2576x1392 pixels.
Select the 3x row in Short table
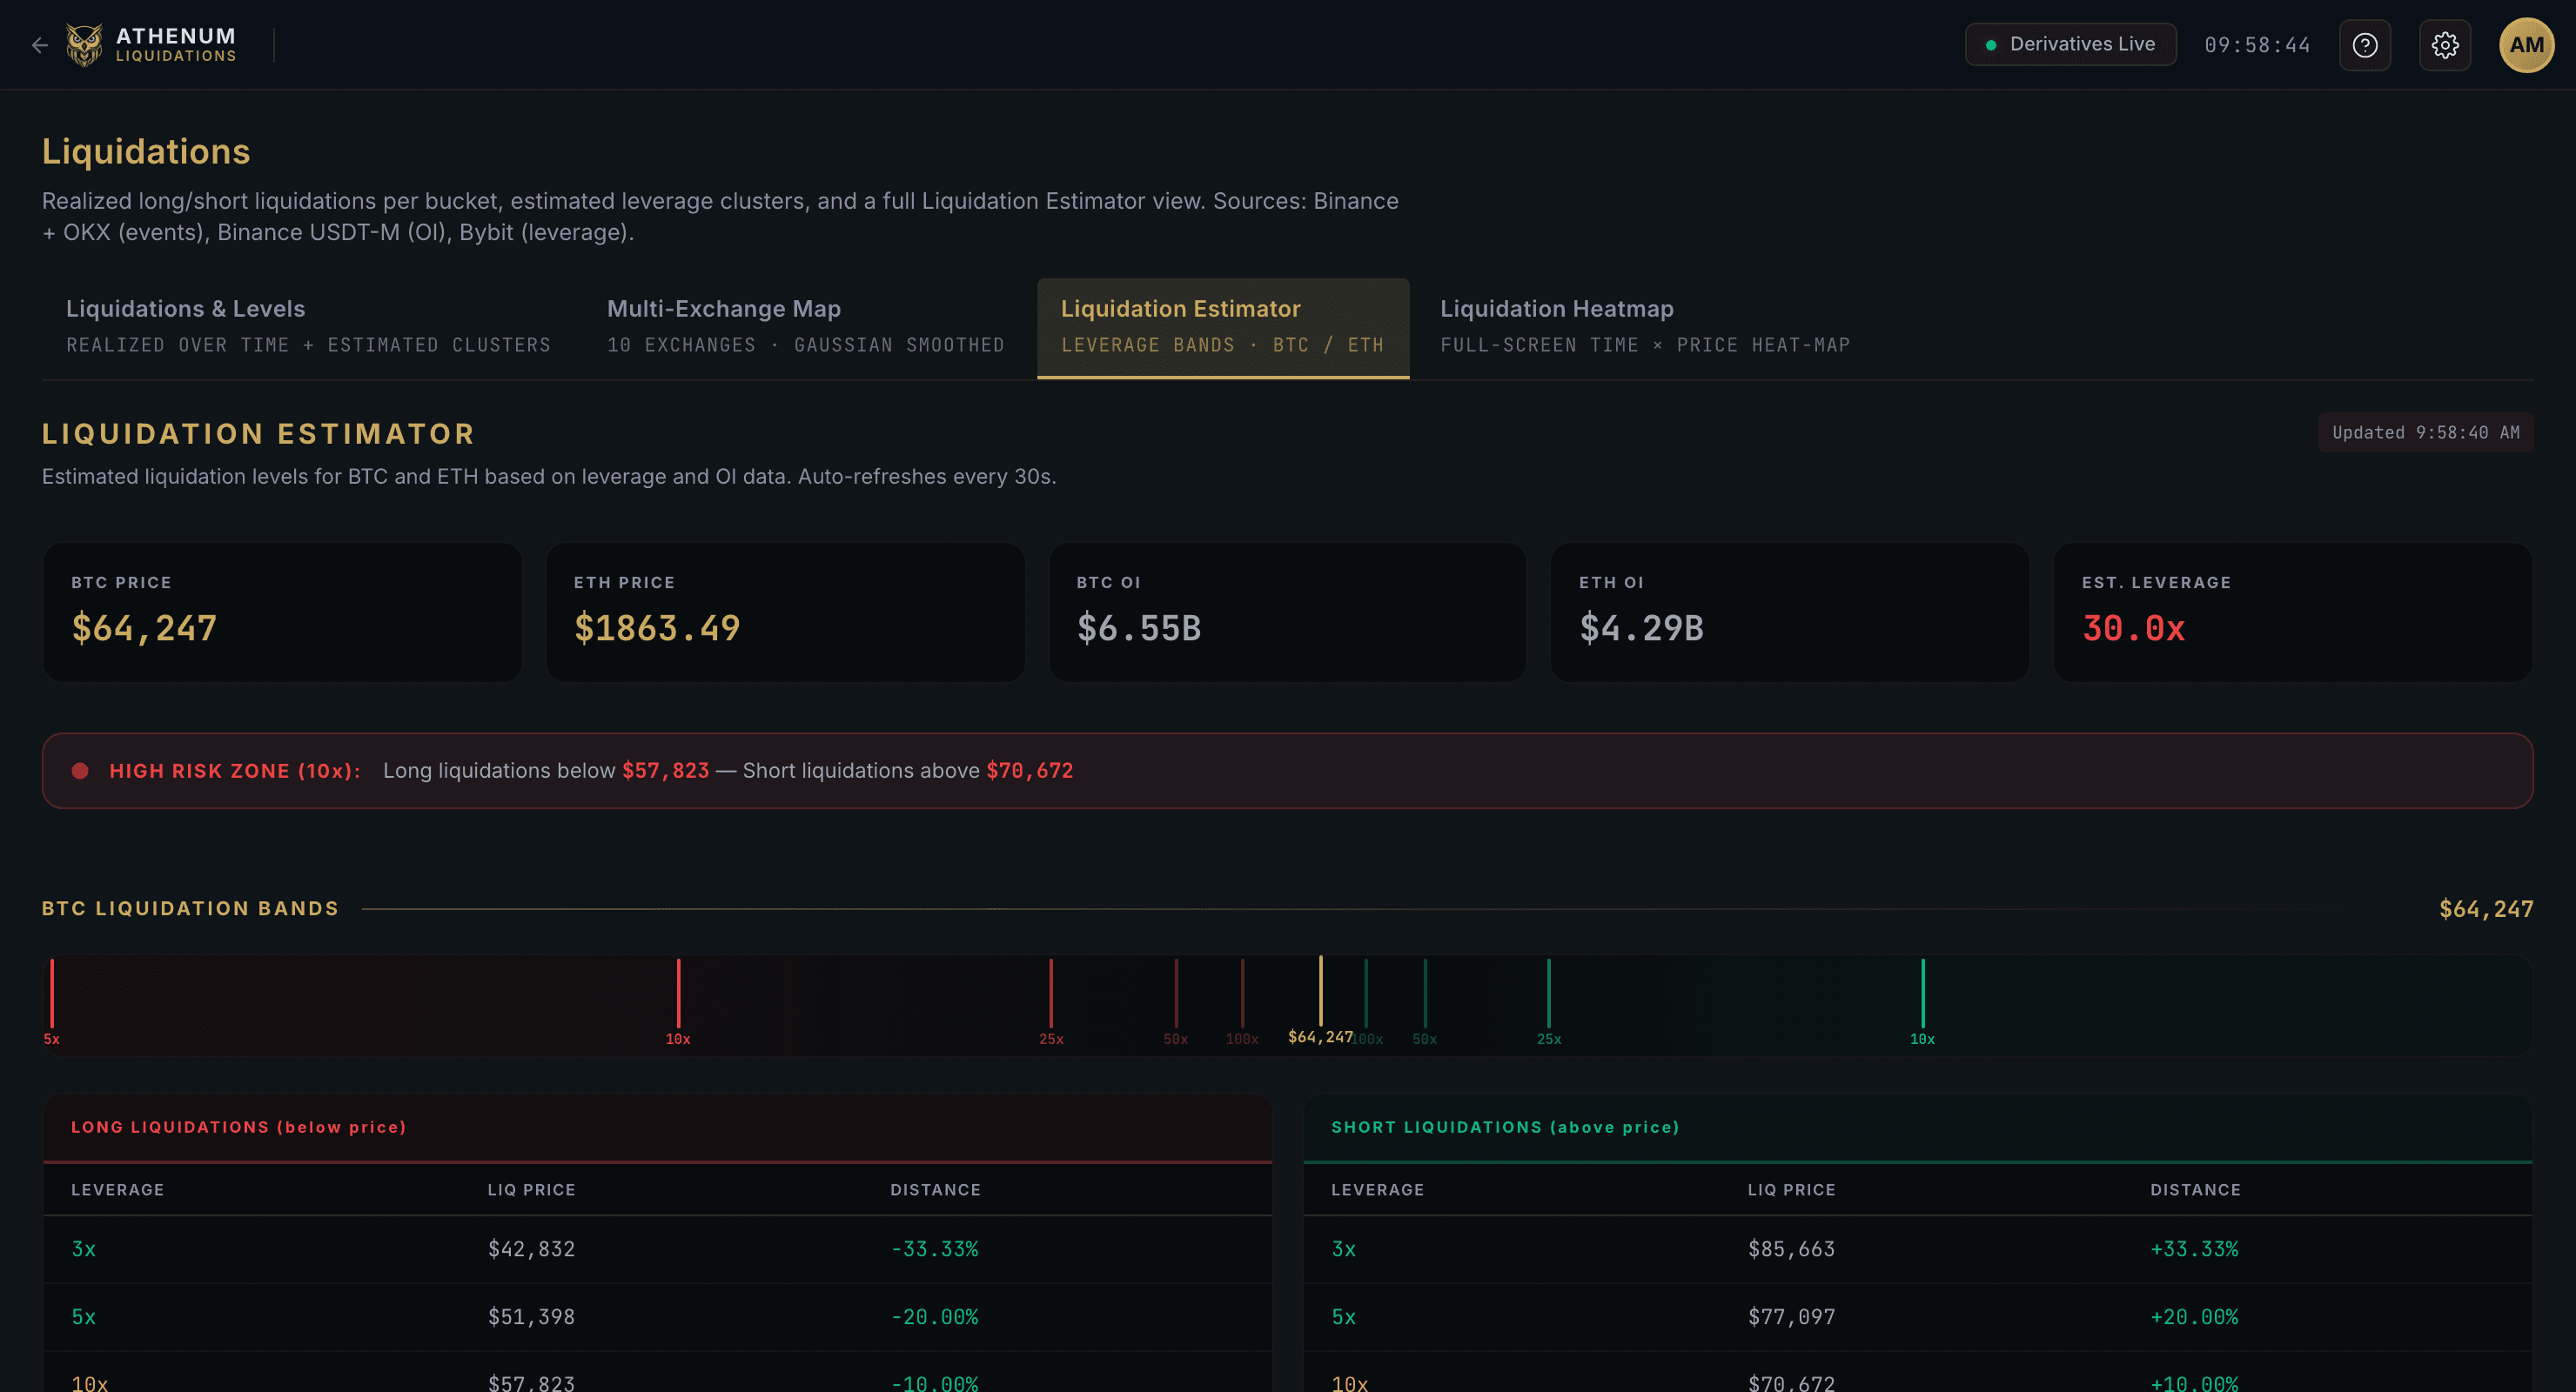[1918, 1249]
